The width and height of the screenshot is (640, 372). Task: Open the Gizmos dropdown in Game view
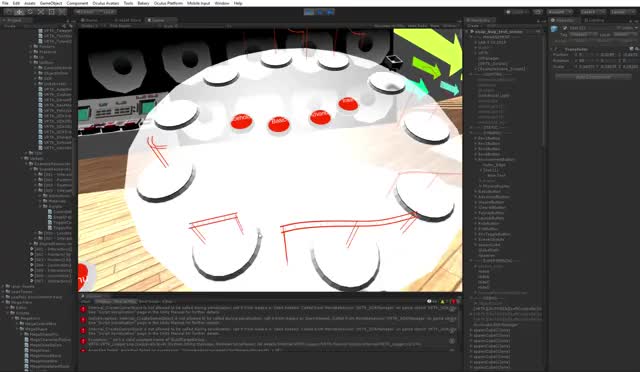click(450, 26)
